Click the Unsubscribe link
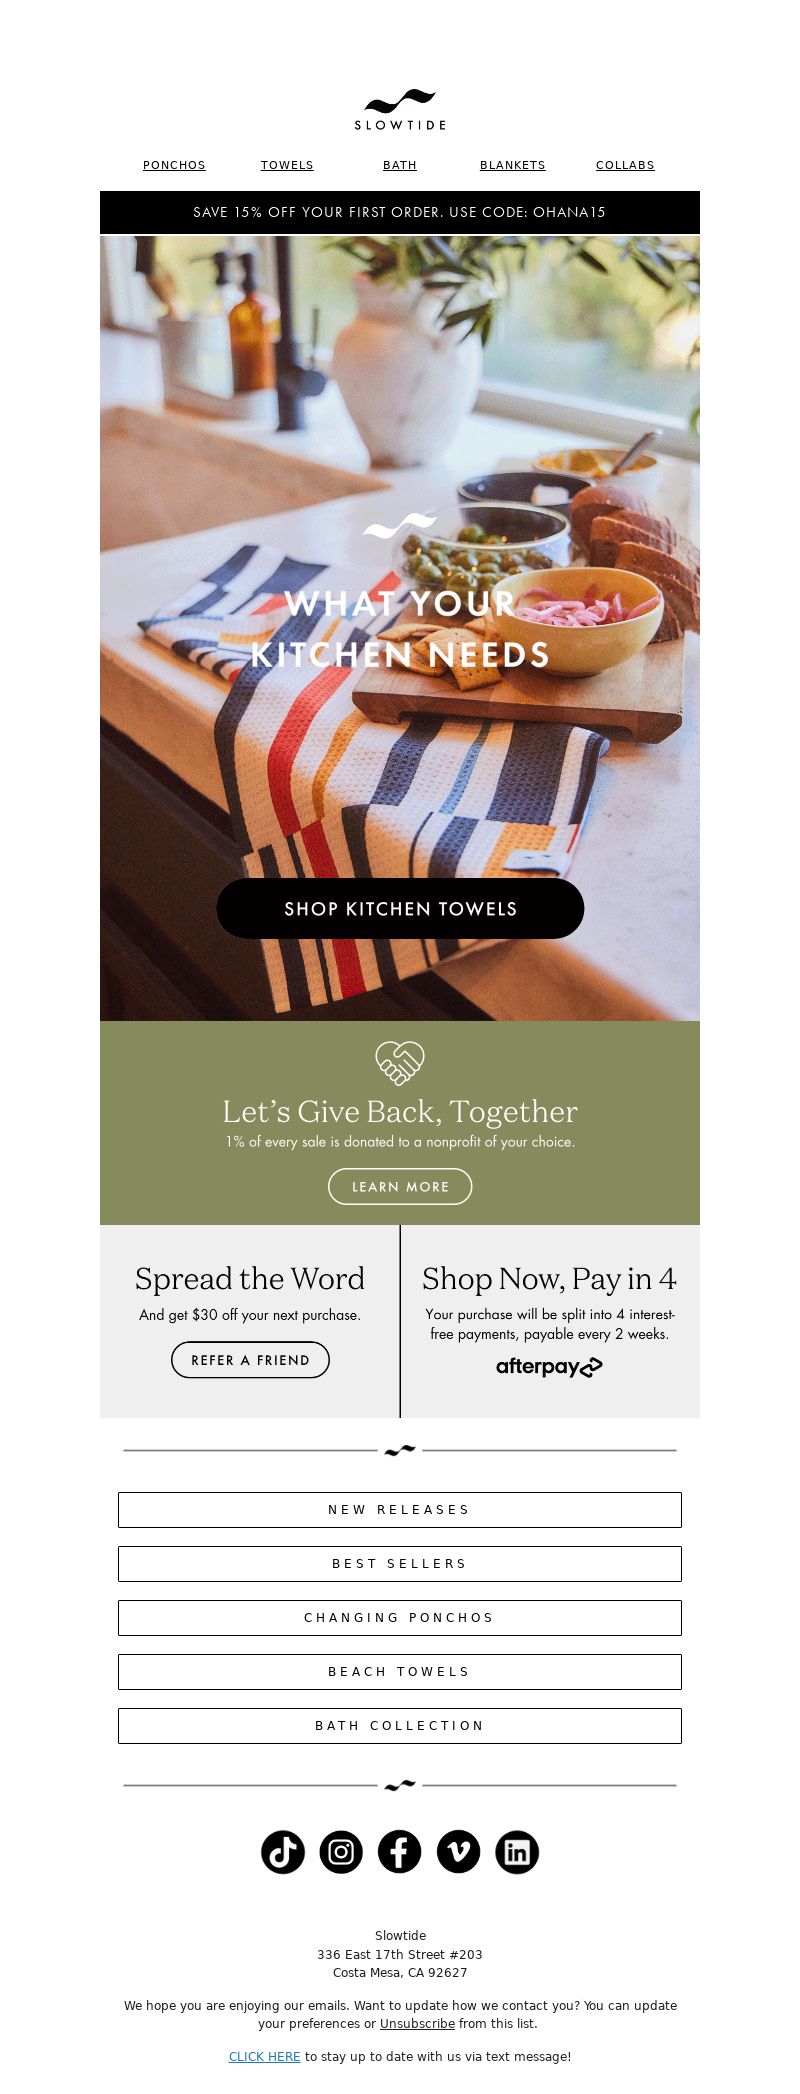The image size is (800, 2094). [417, 2023]
